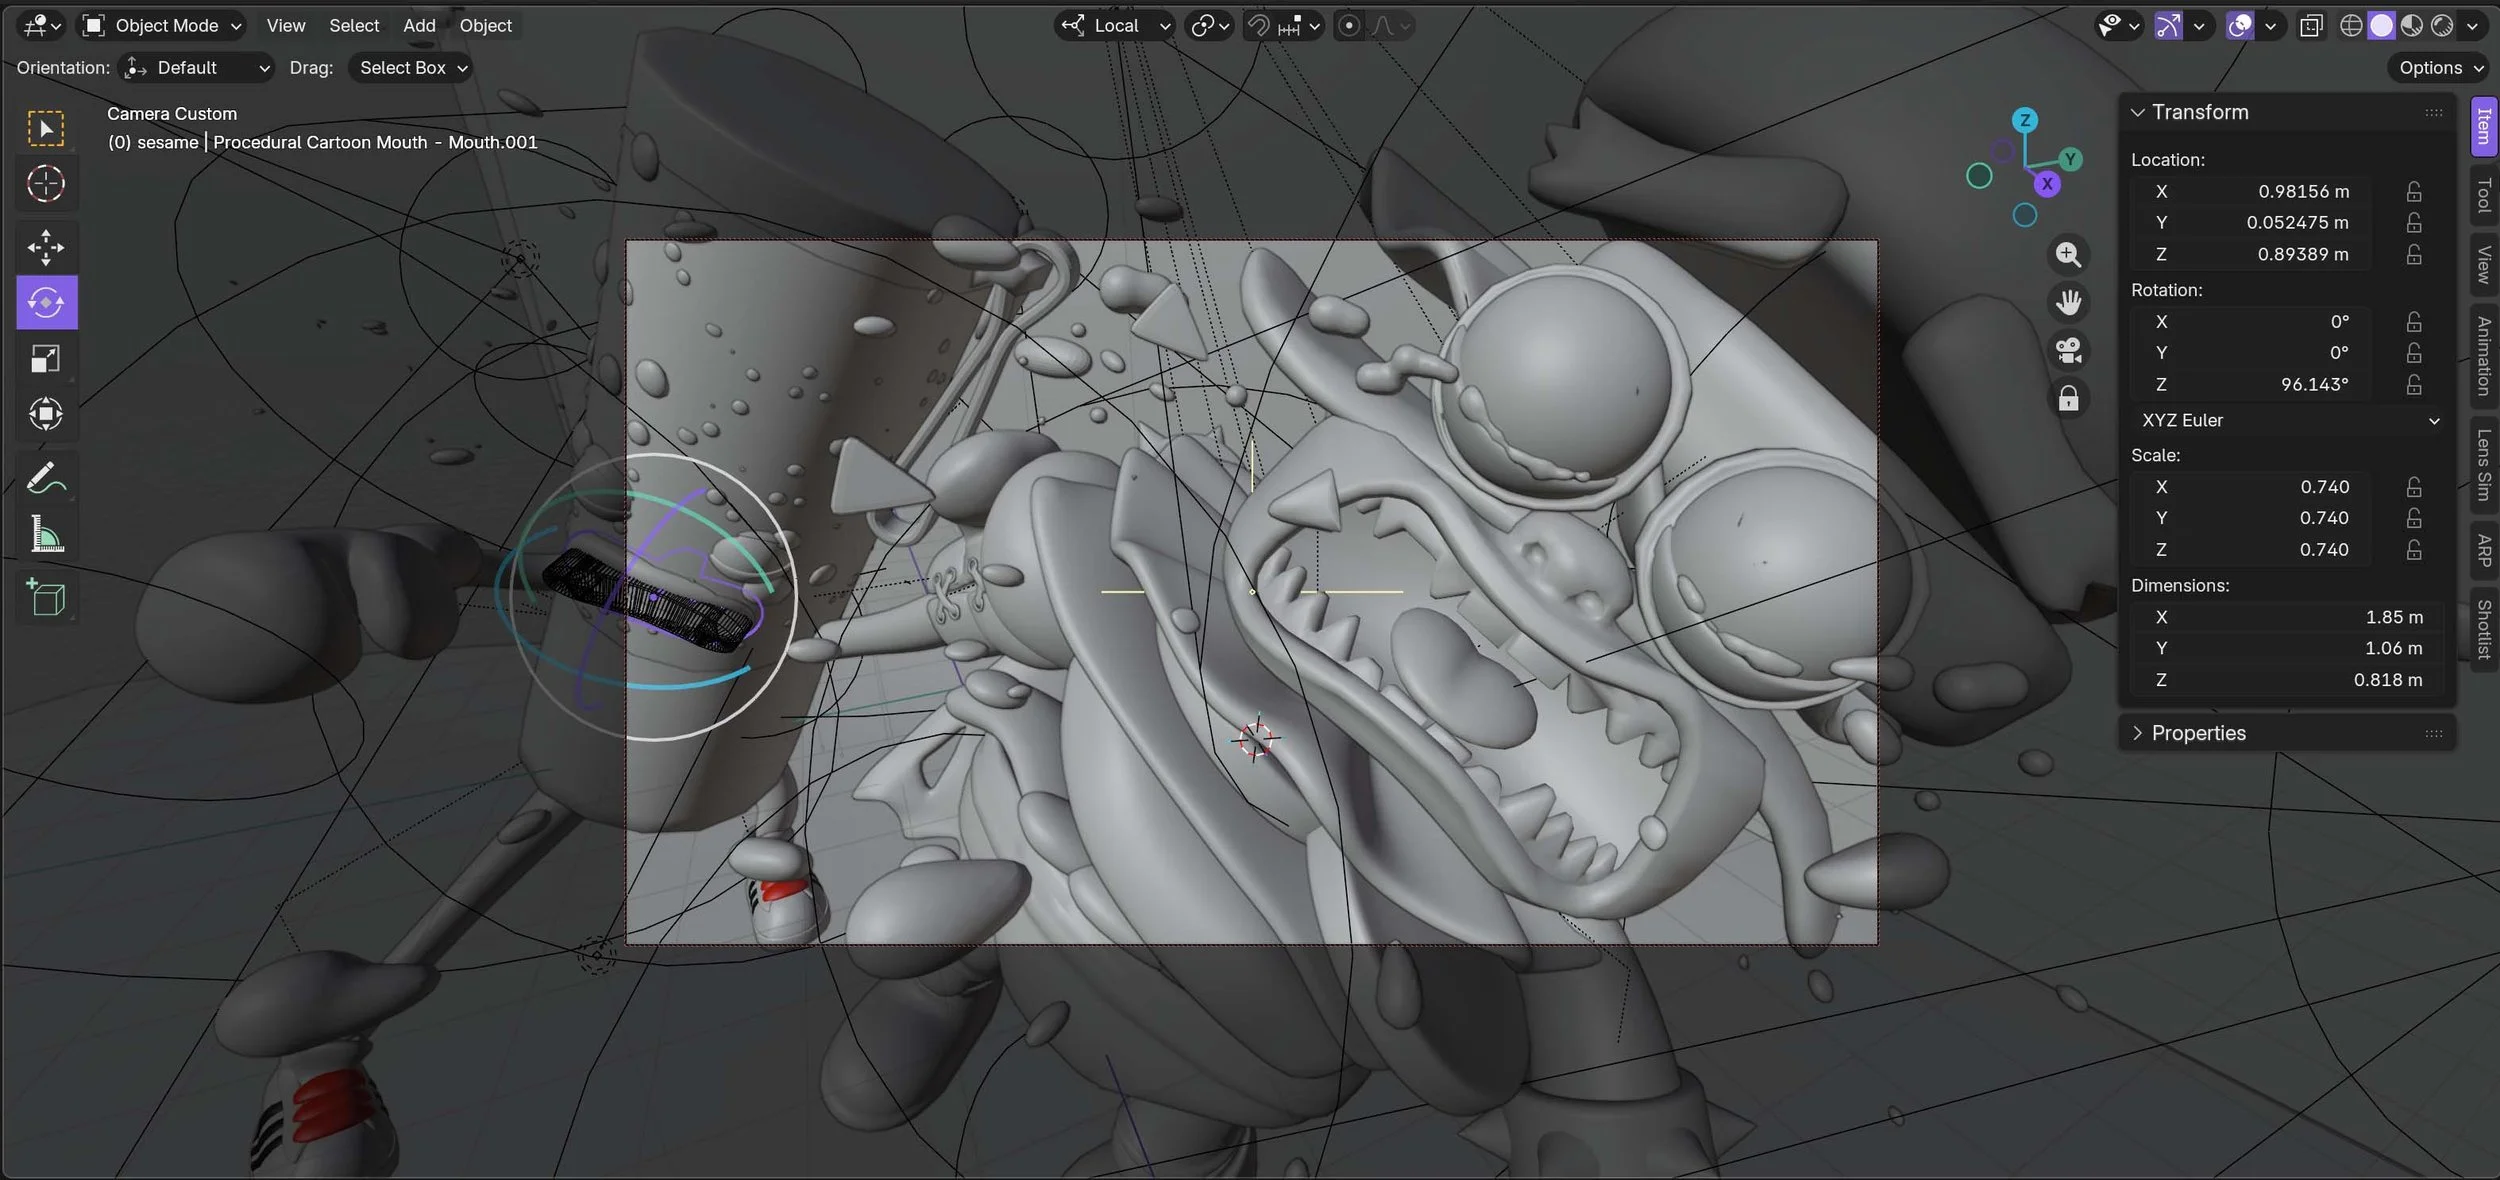Click the zoom magnifier viewport icon
This screenshot has height=1180, width=2500.
(2068, 255)
